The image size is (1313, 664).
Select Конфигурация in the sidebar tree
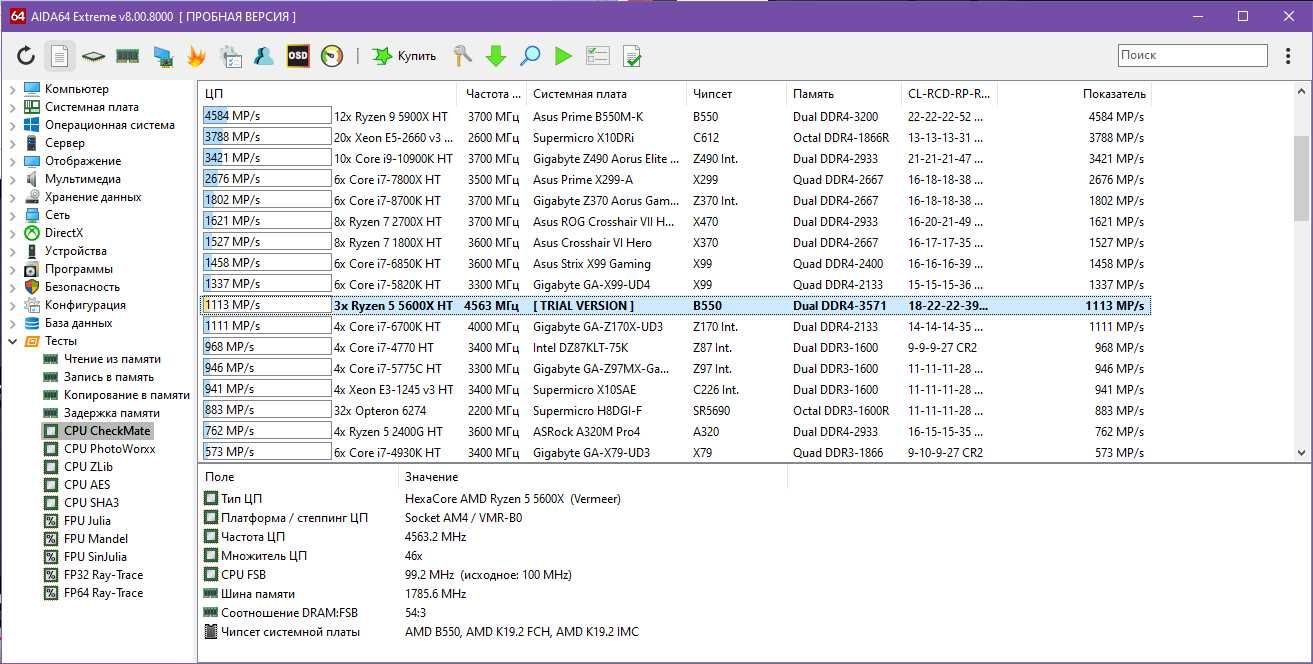(85, 305)
